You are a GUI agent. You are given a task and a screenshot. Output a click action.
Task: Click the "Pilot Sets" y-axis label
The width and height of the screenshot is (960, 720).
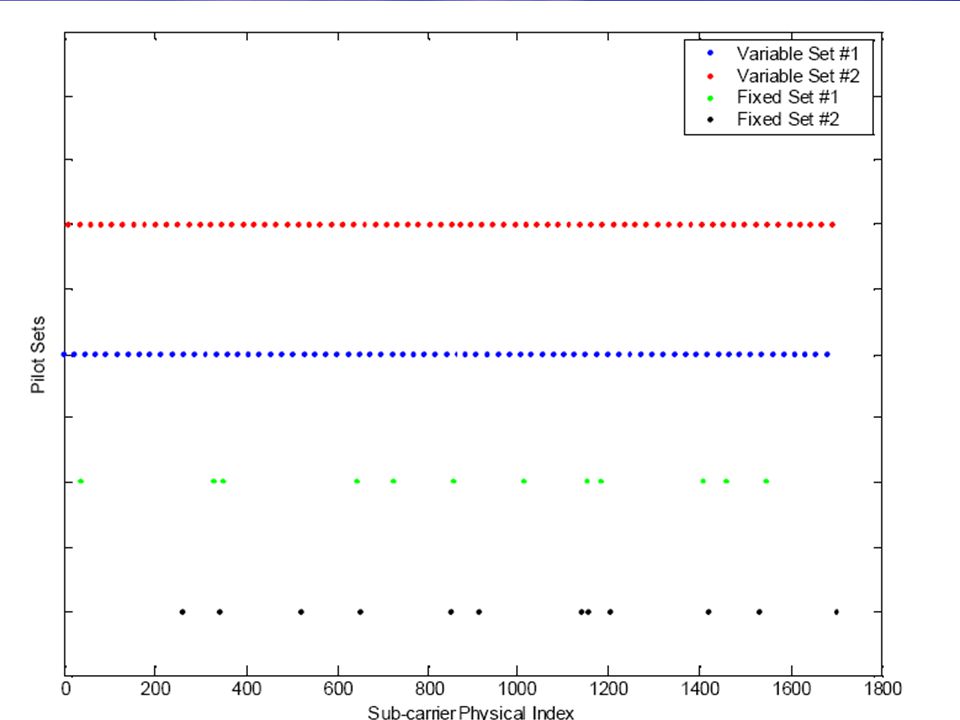pyautogui.click(x=38, y=354)
